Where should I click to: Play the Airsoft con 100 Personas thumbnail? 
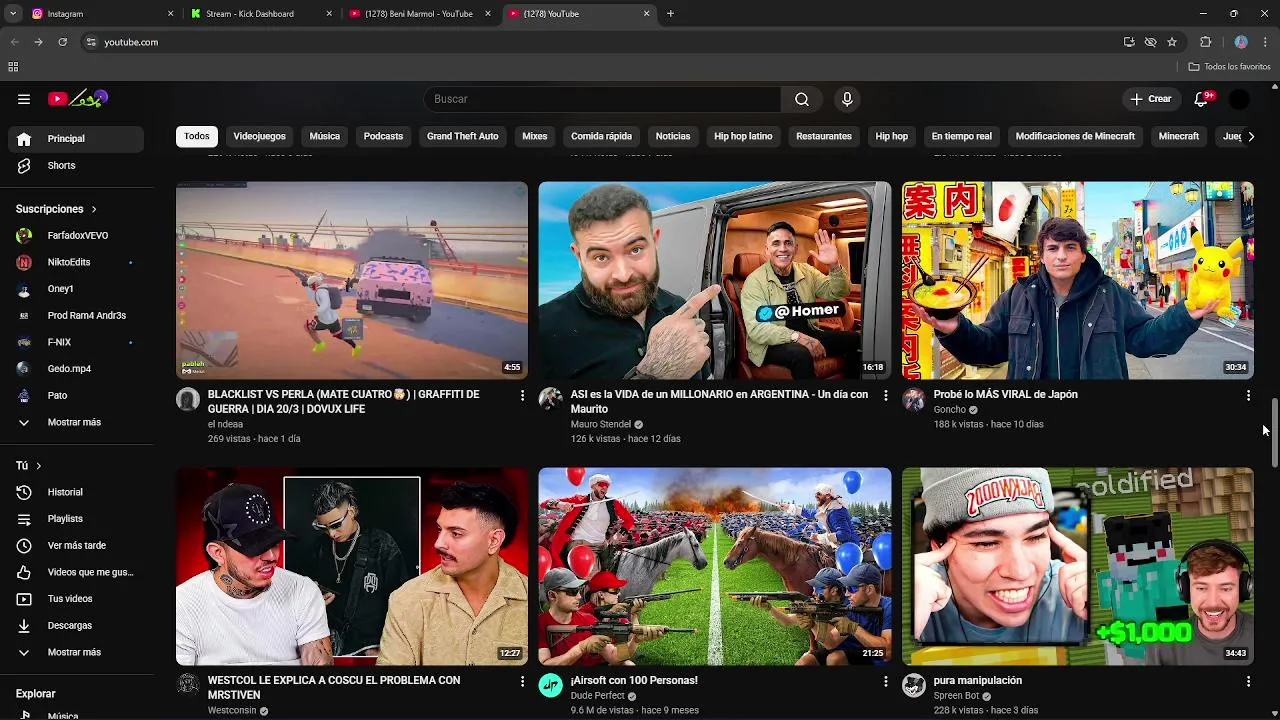[715, 566]
